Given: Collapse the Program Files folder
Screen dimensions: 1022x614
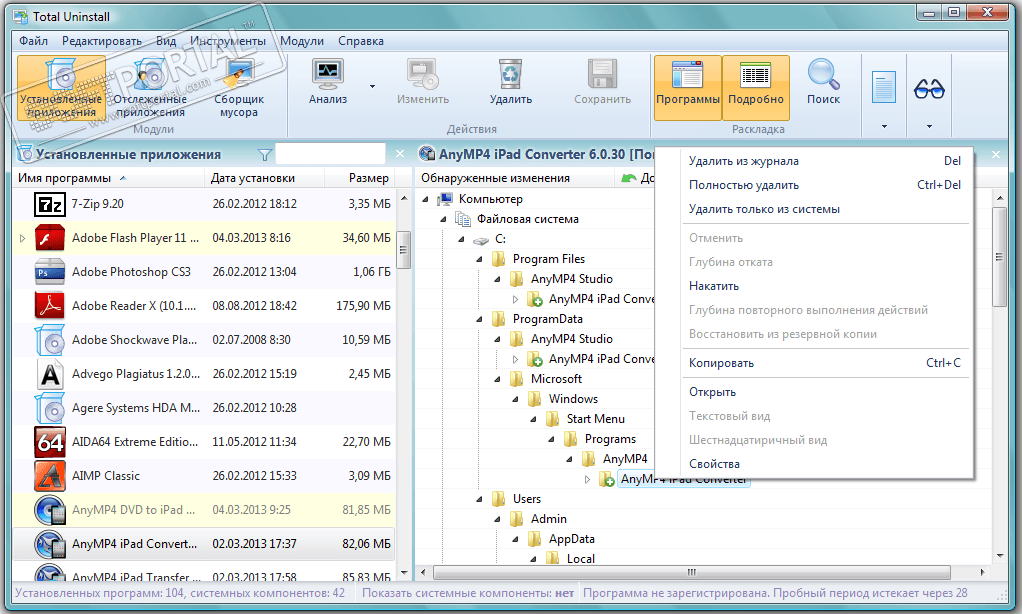Looking at the screenshot, I should coord(479,259).
